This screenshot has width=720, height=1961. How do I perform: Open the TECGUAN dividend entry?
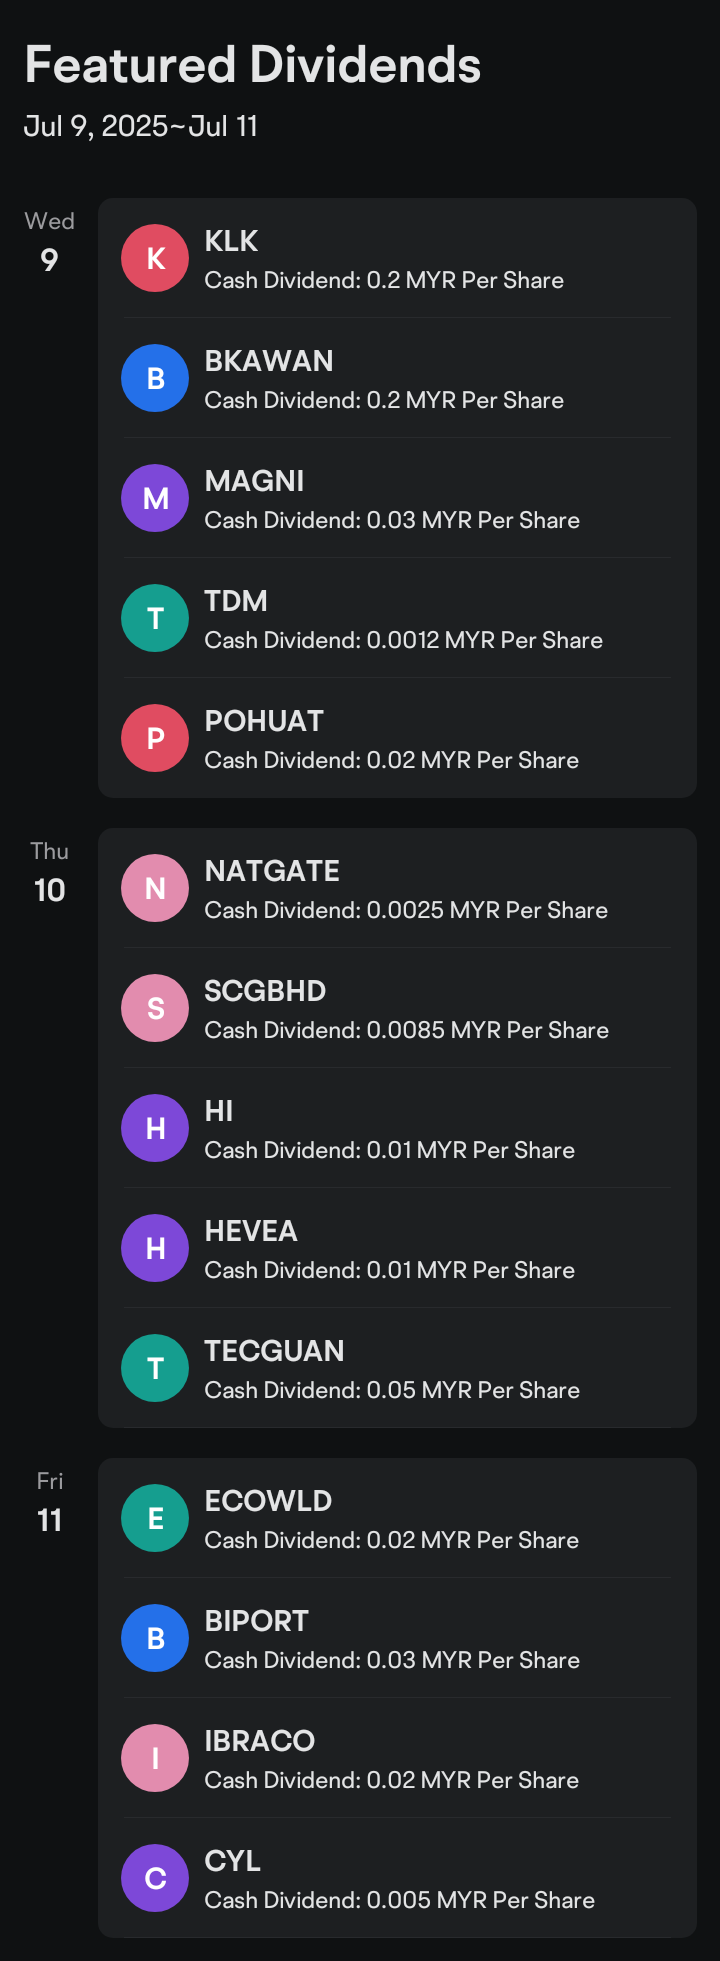tap(397, 1368)
